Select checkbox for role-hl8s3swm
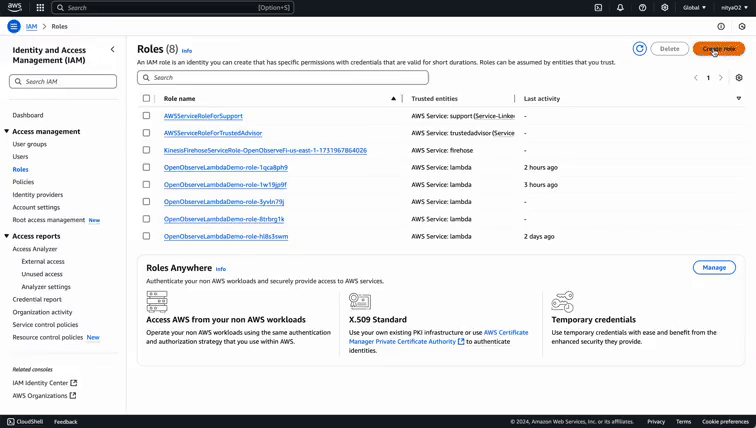This screenshot has height=428, width=756. (146, 236)
